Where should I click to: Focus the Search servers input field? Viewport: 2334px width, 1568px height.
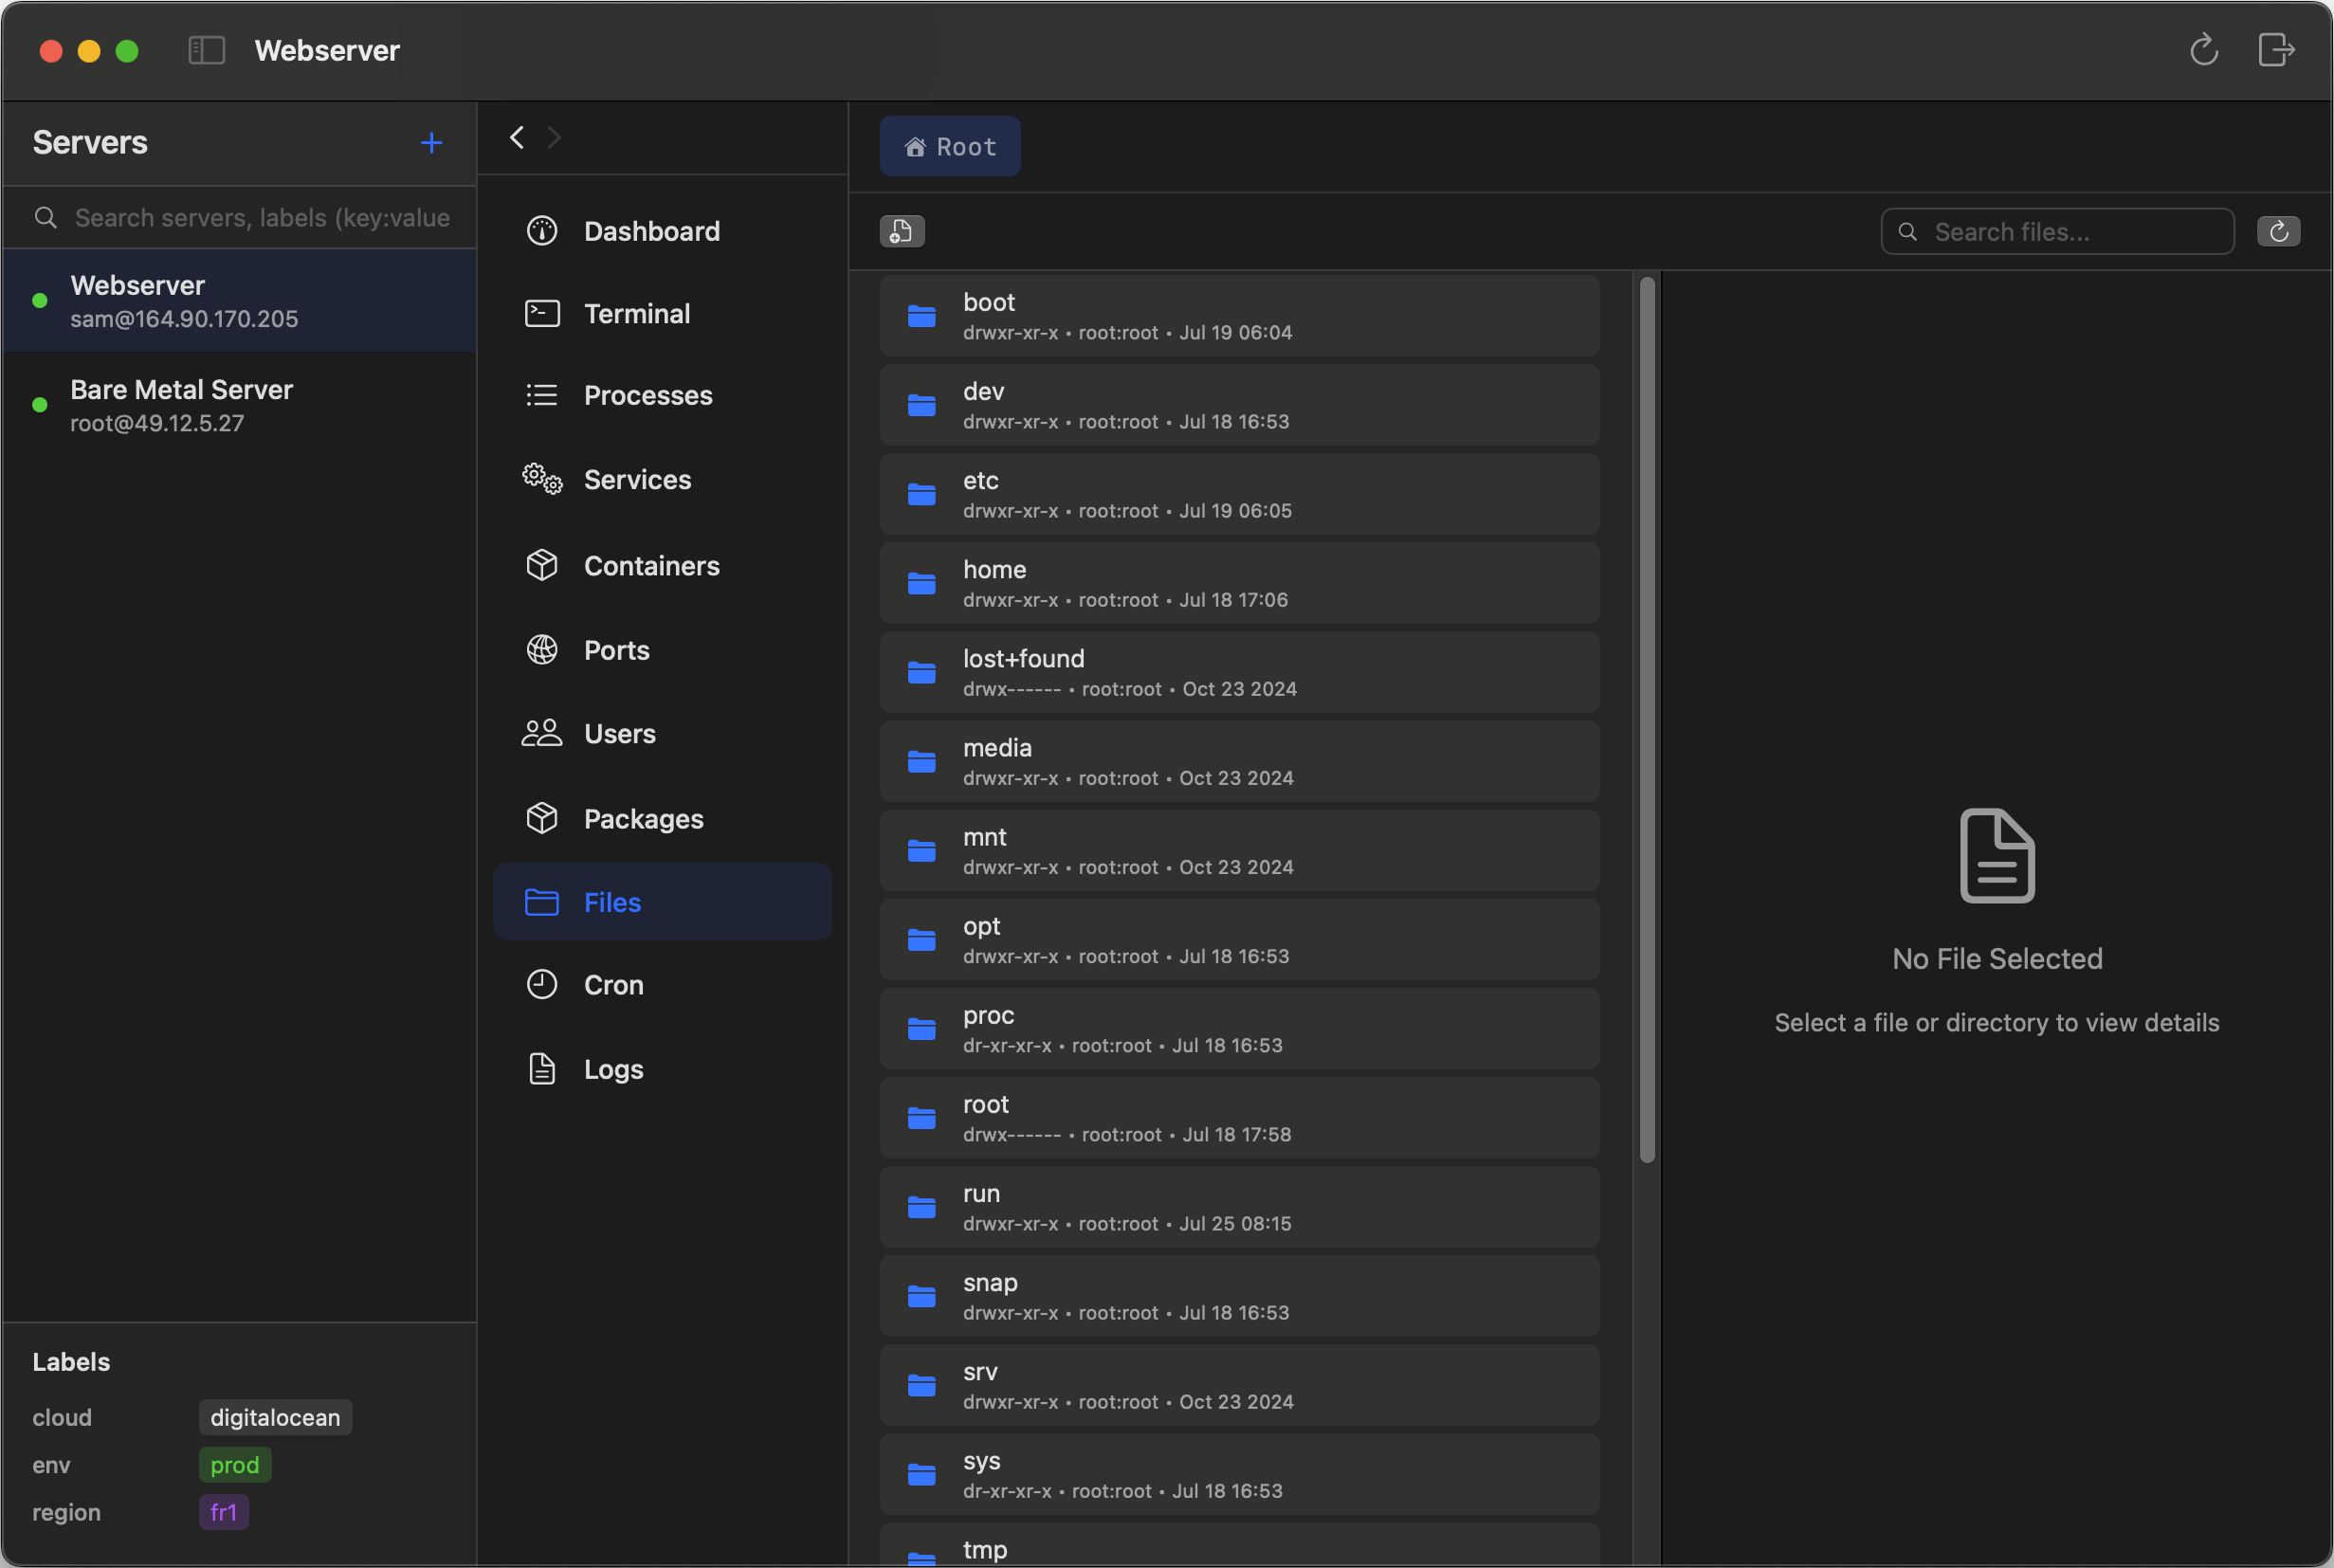point(240,217)
